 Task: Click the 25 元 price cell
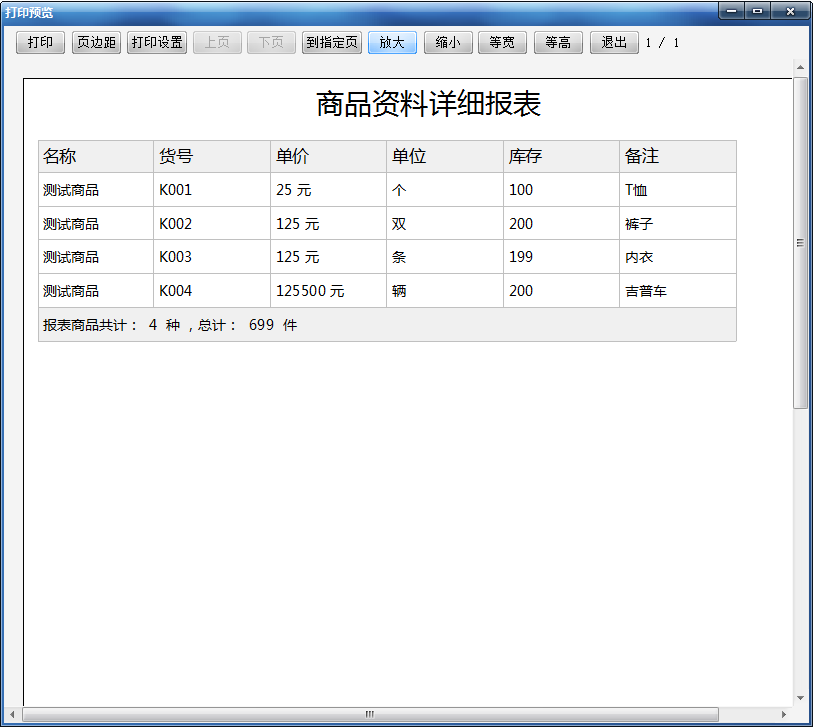(x=329, y=190)
